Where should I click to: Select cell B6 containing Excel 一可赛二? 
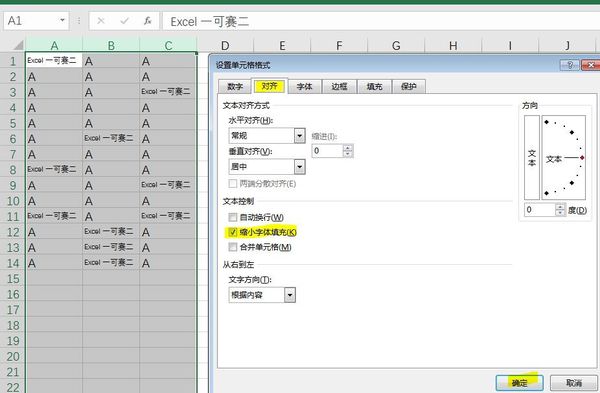tap(111, 139)
